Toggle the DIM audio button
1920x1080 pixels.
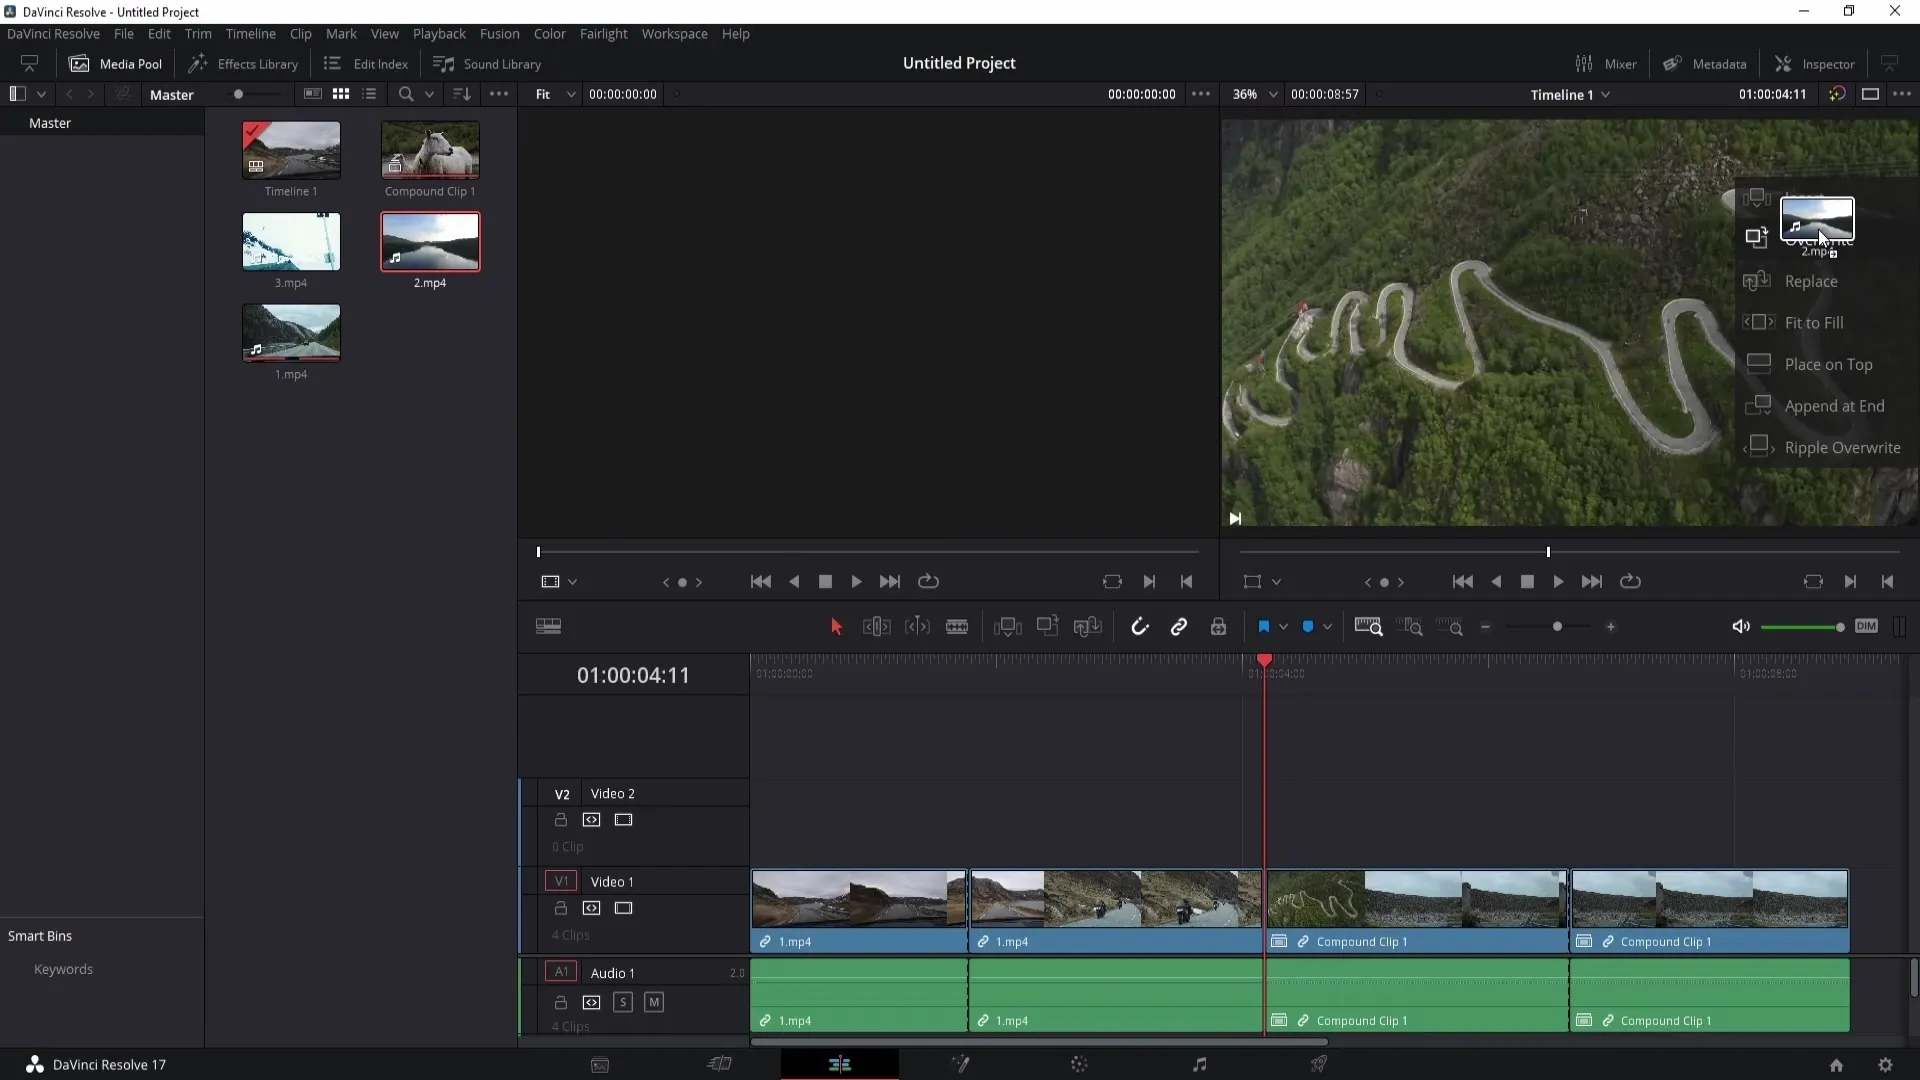(x=1866, y=626)
